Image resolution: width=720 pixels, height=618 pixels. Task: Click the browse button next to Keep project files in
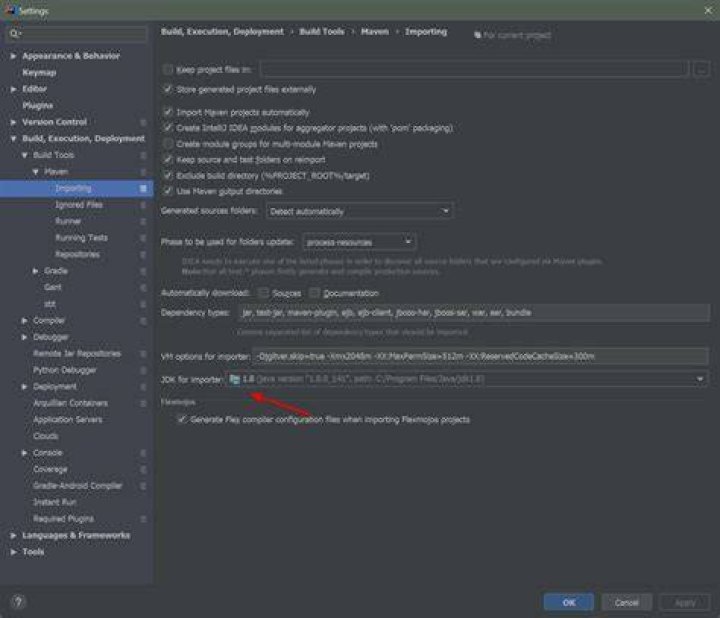701,69
